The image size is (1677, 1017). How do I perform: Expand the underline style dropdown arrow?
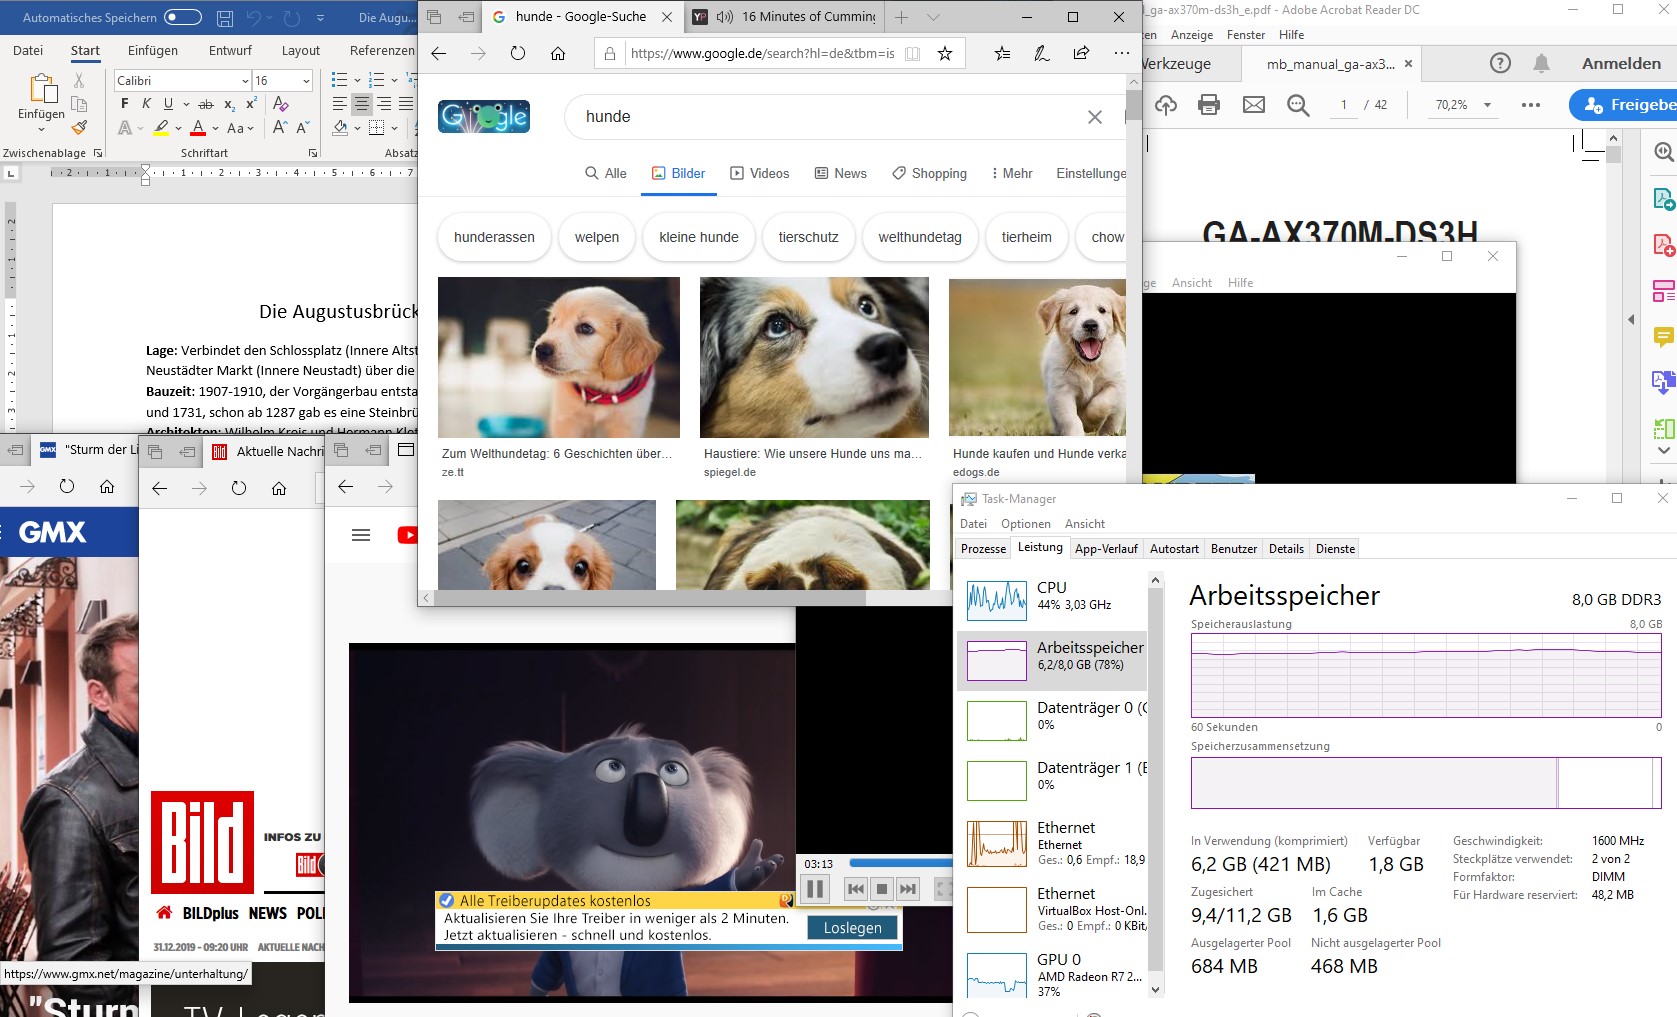tap(186, 104)
